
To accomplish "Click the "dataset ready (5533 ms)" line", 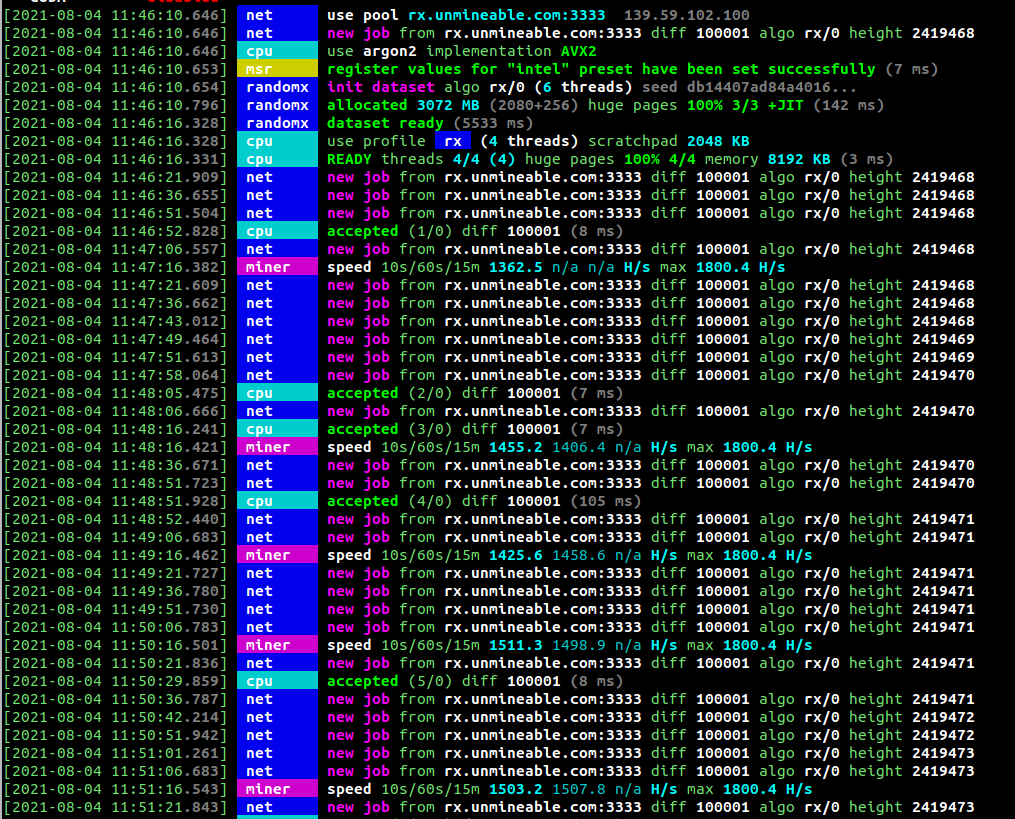I will pos(429,123).
